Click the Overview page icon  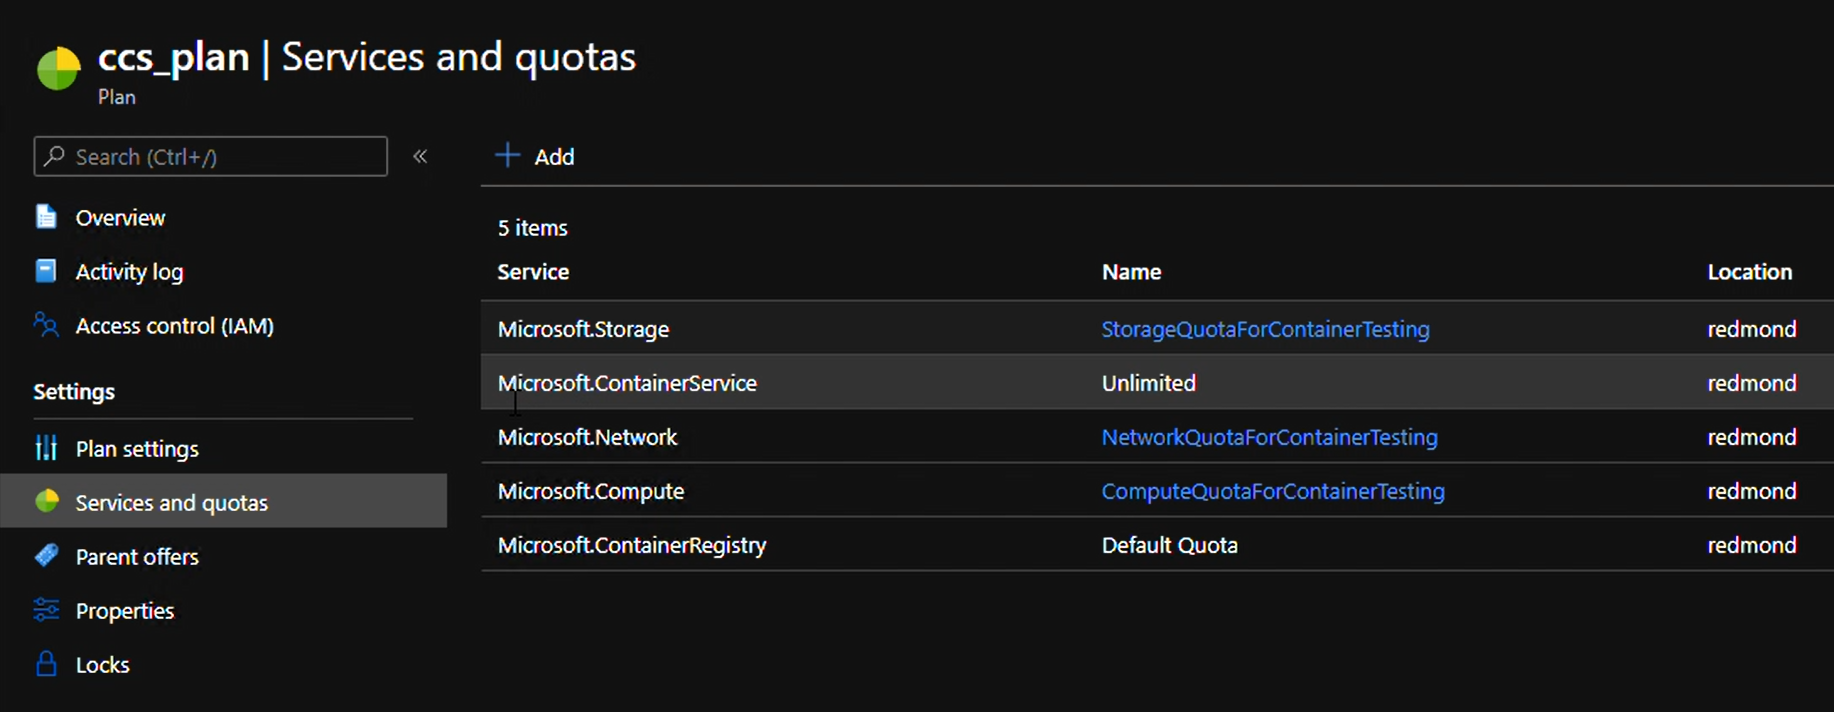click(46, 217)
